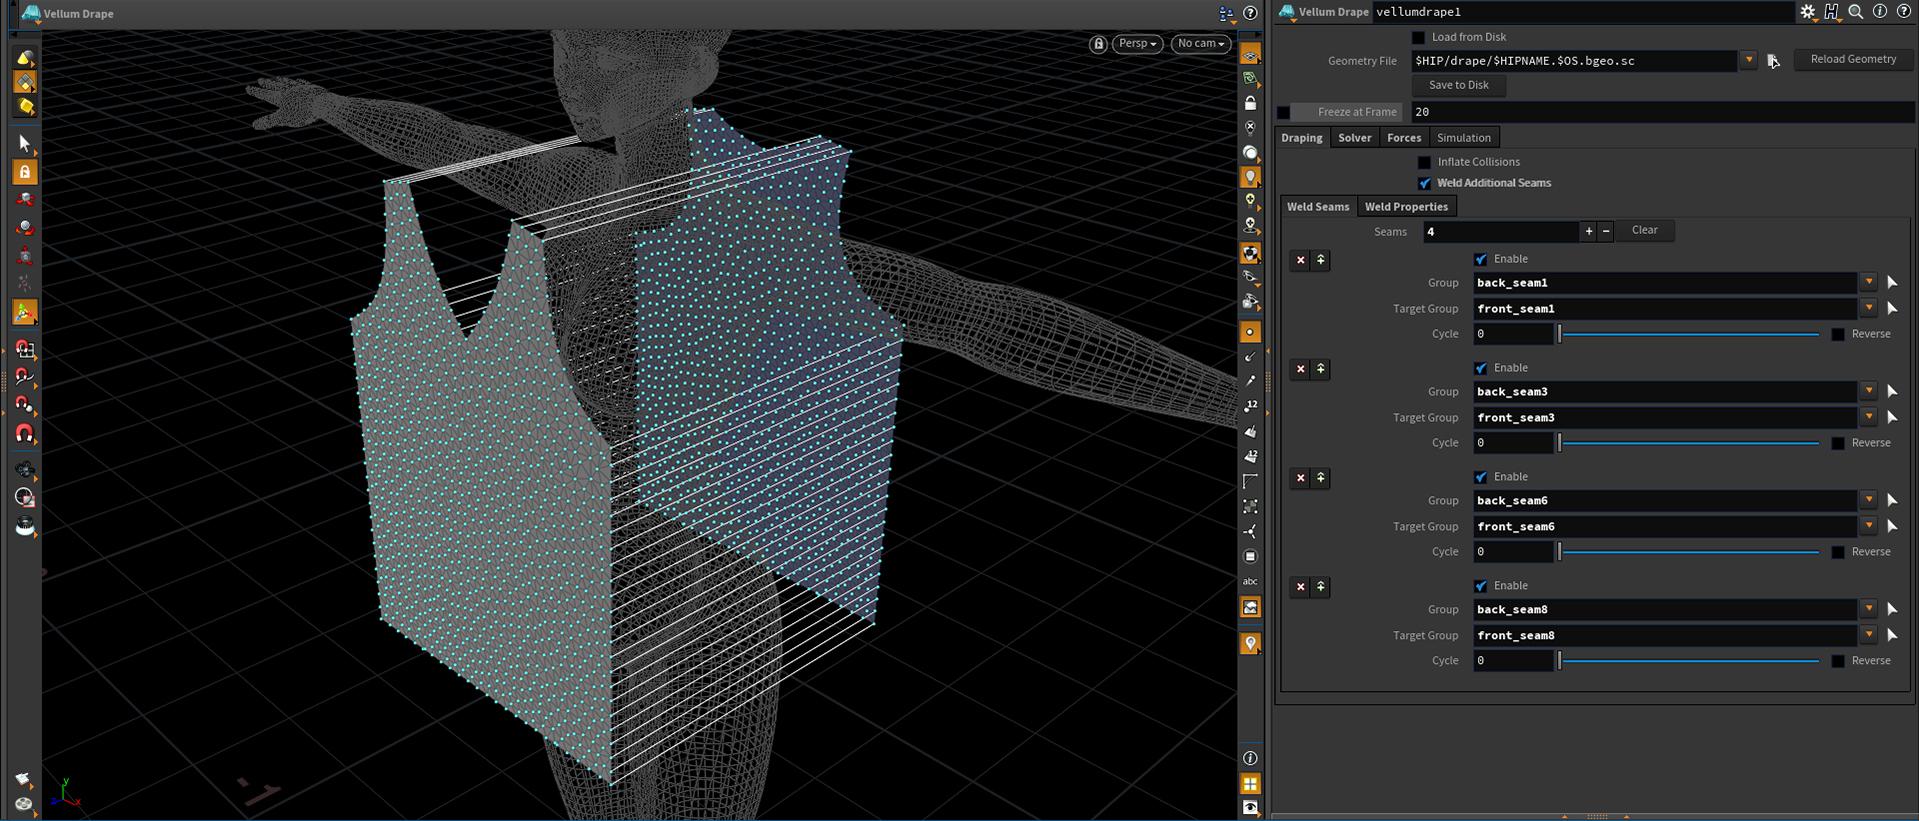This screenshot has width=1919, height=821.
Task: Open group dropdown for back_seam6
Action: click(1868, 501)
